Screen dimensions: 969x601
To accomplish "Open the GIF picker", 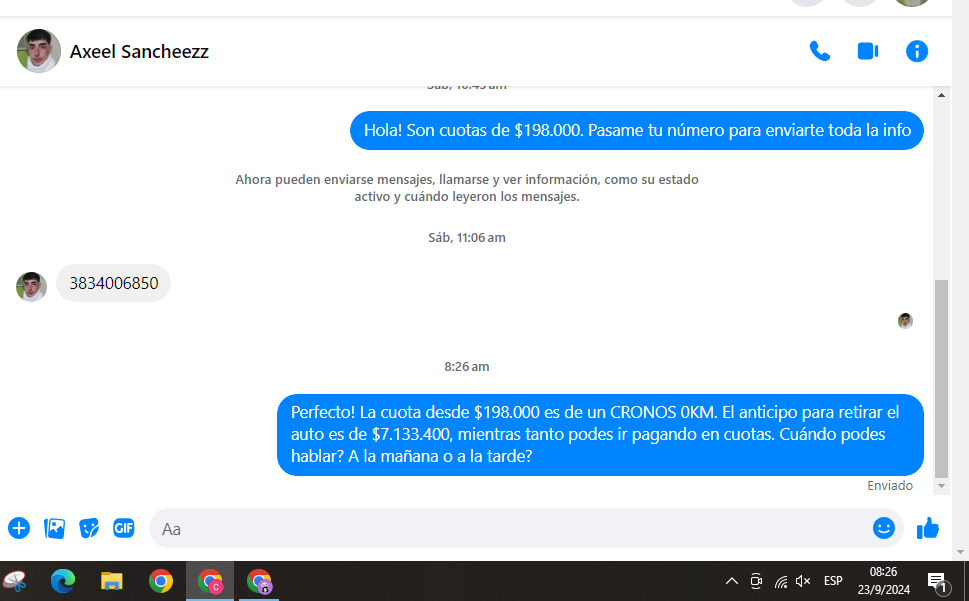I will 124,528.
